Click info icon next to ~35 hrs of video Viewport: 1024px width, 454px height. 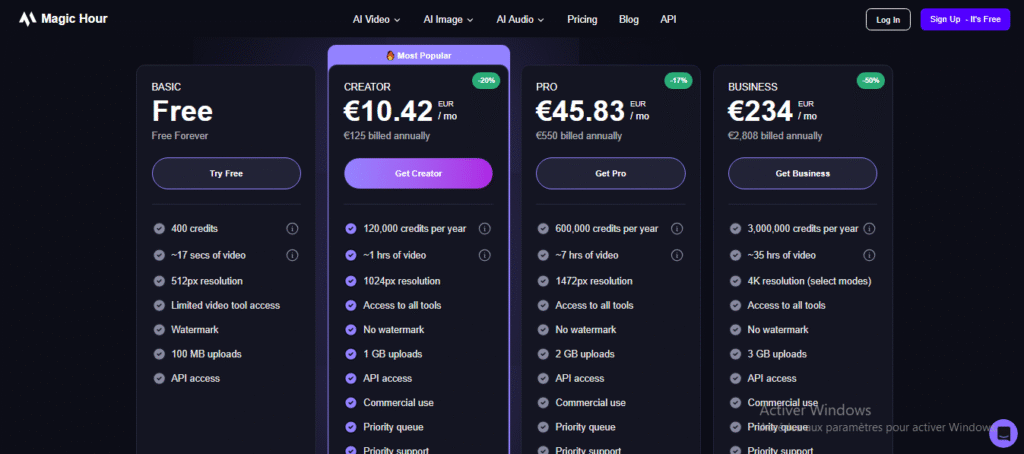coord(869,255)
